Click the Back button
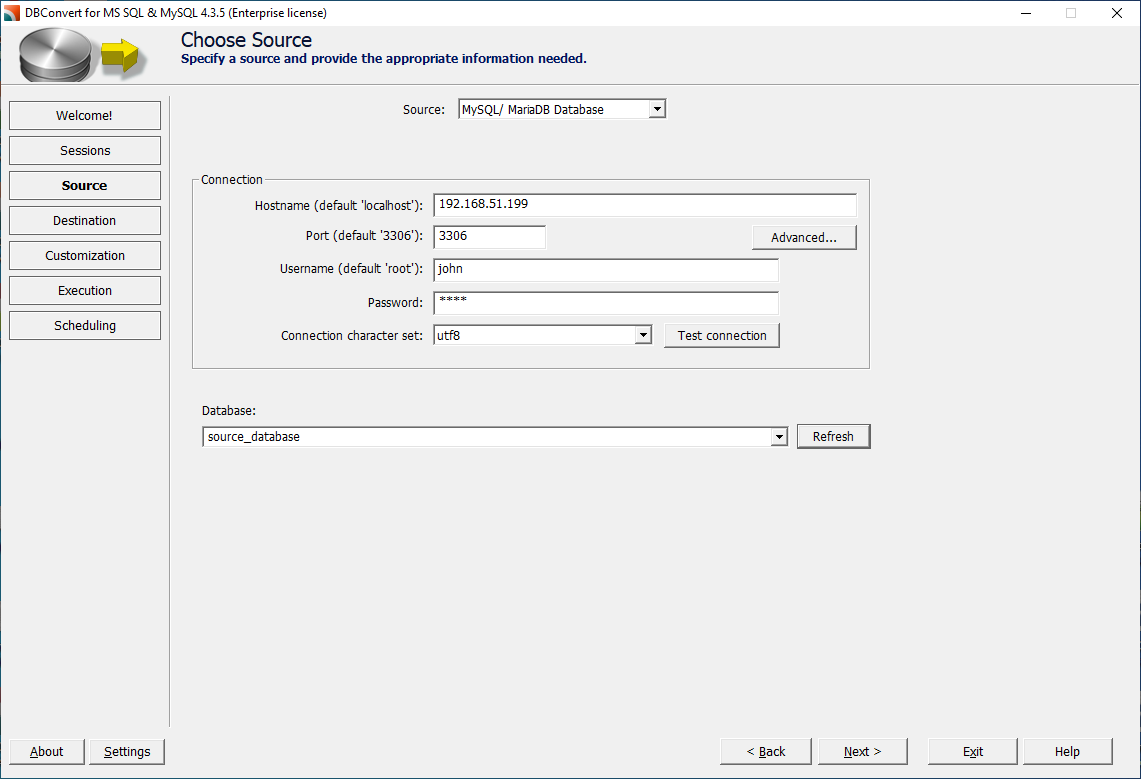The height and width of the screenshot is (779, 1141). coord(765,751)
